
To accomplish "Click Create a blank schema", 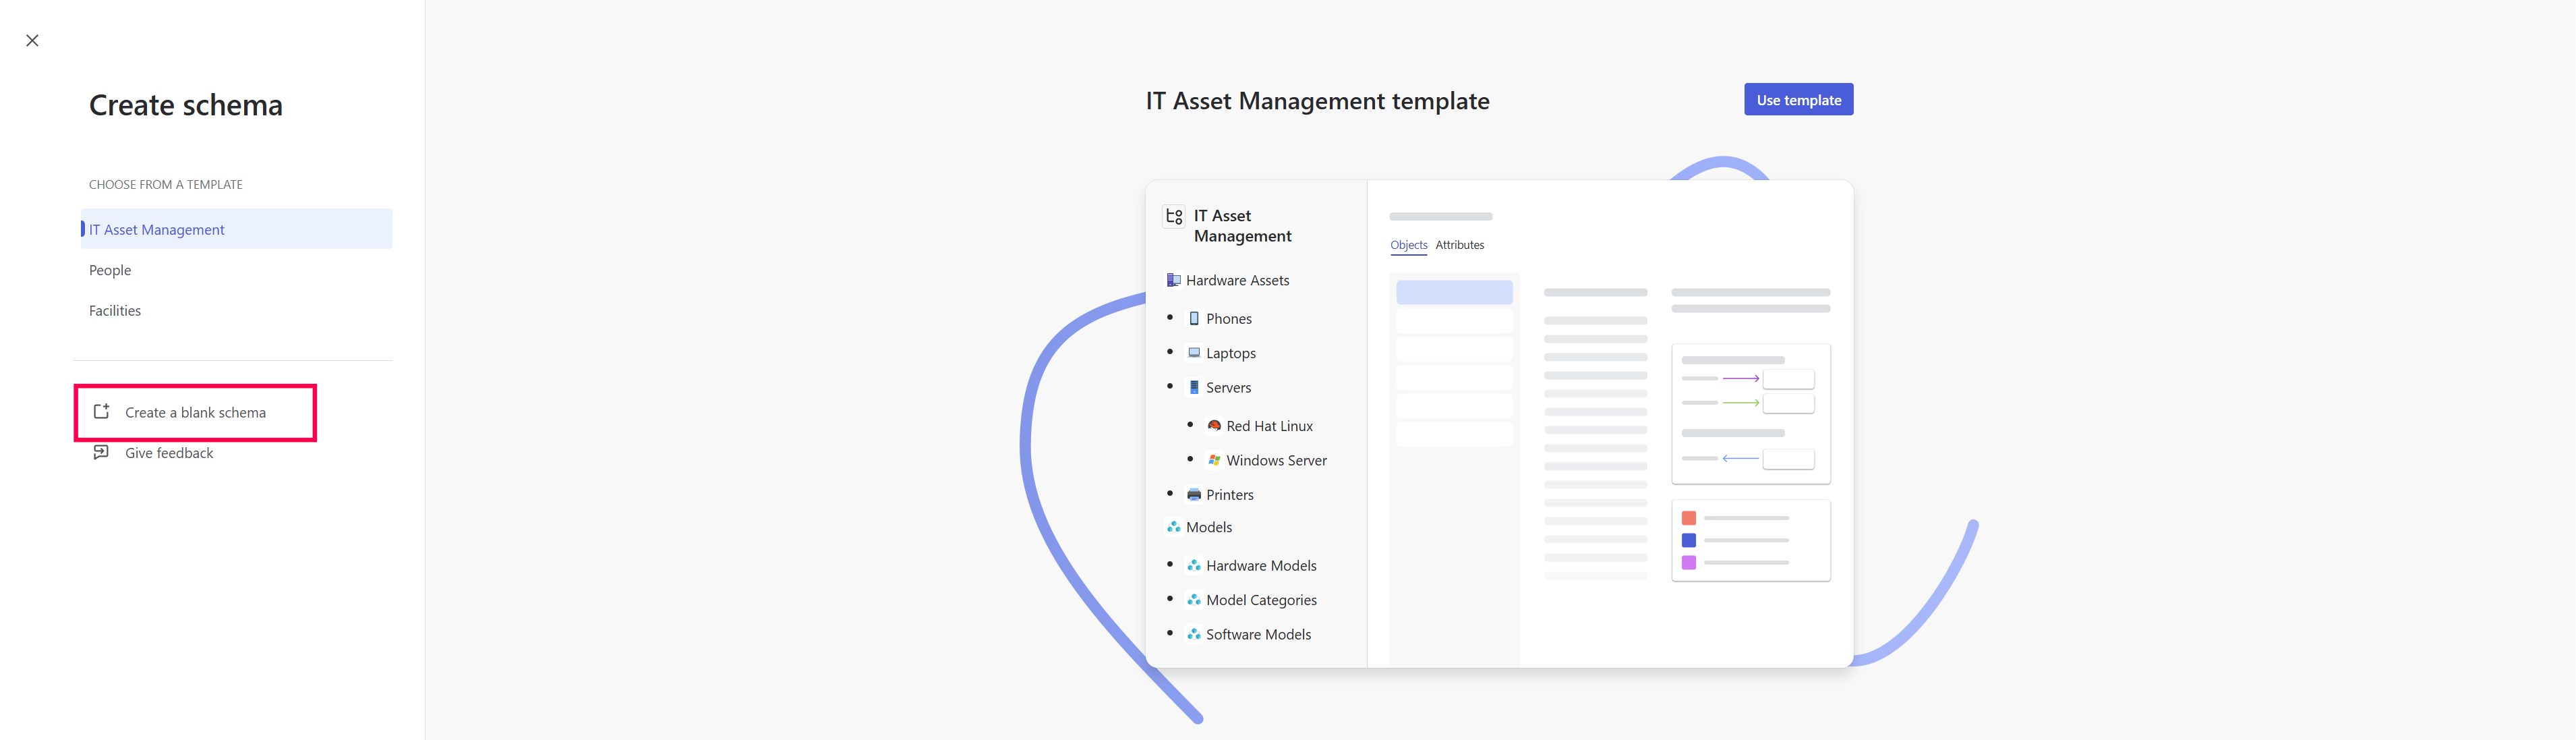I will [195, 412].
